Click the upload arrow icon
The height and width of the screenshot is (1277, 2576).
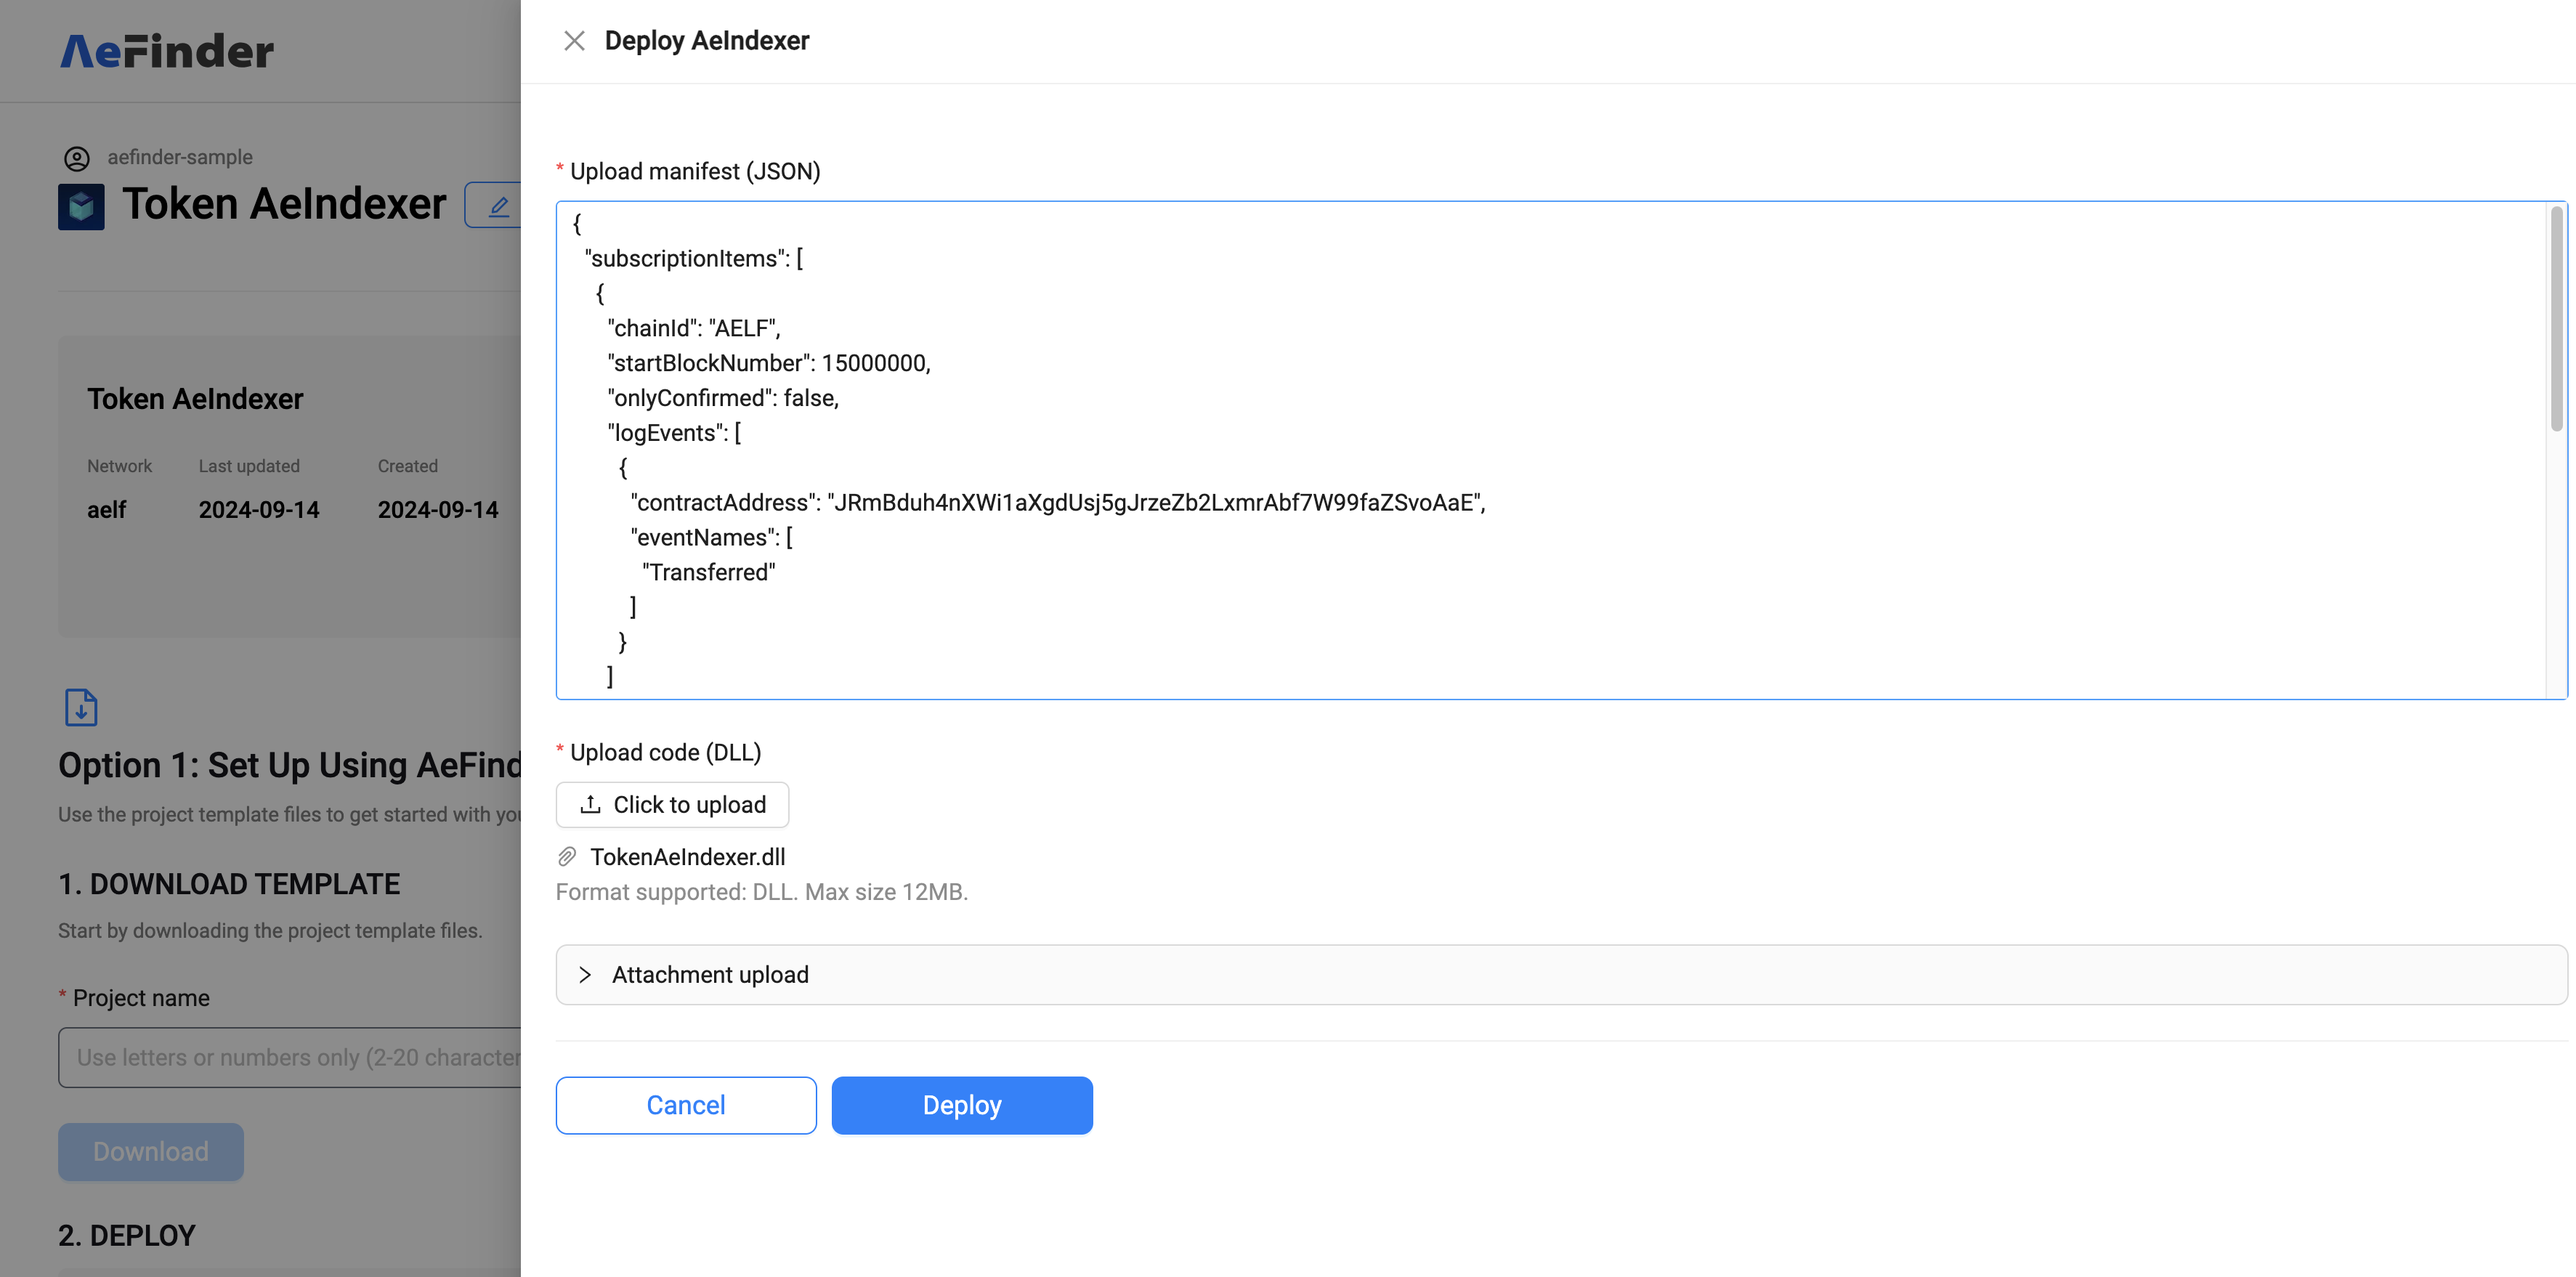pyautogui.click(x=590, y=804)
